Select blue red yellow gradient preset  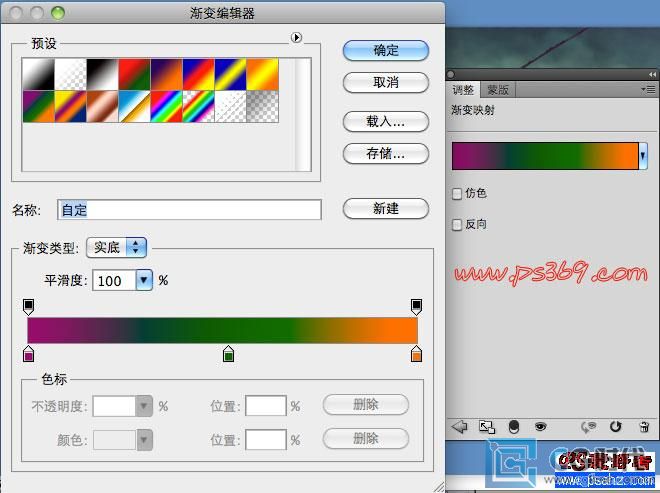click(x=199, y=75)
